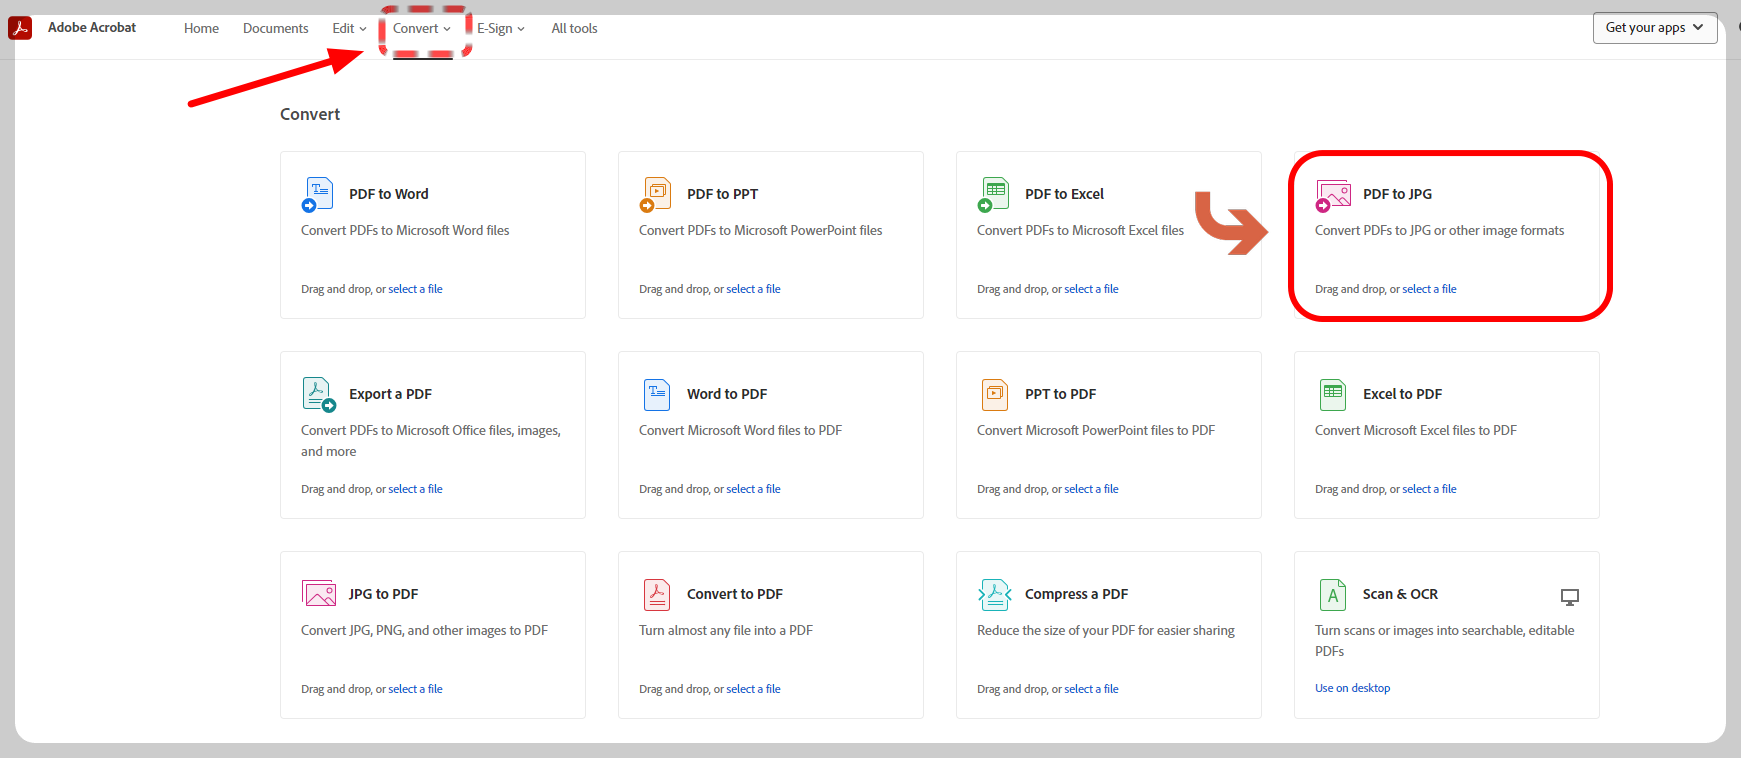Viewport: 1741px width, 758px height.
Task: Click 'Reduce the size of your PDF' description
Action: (x=1106, y=630)
